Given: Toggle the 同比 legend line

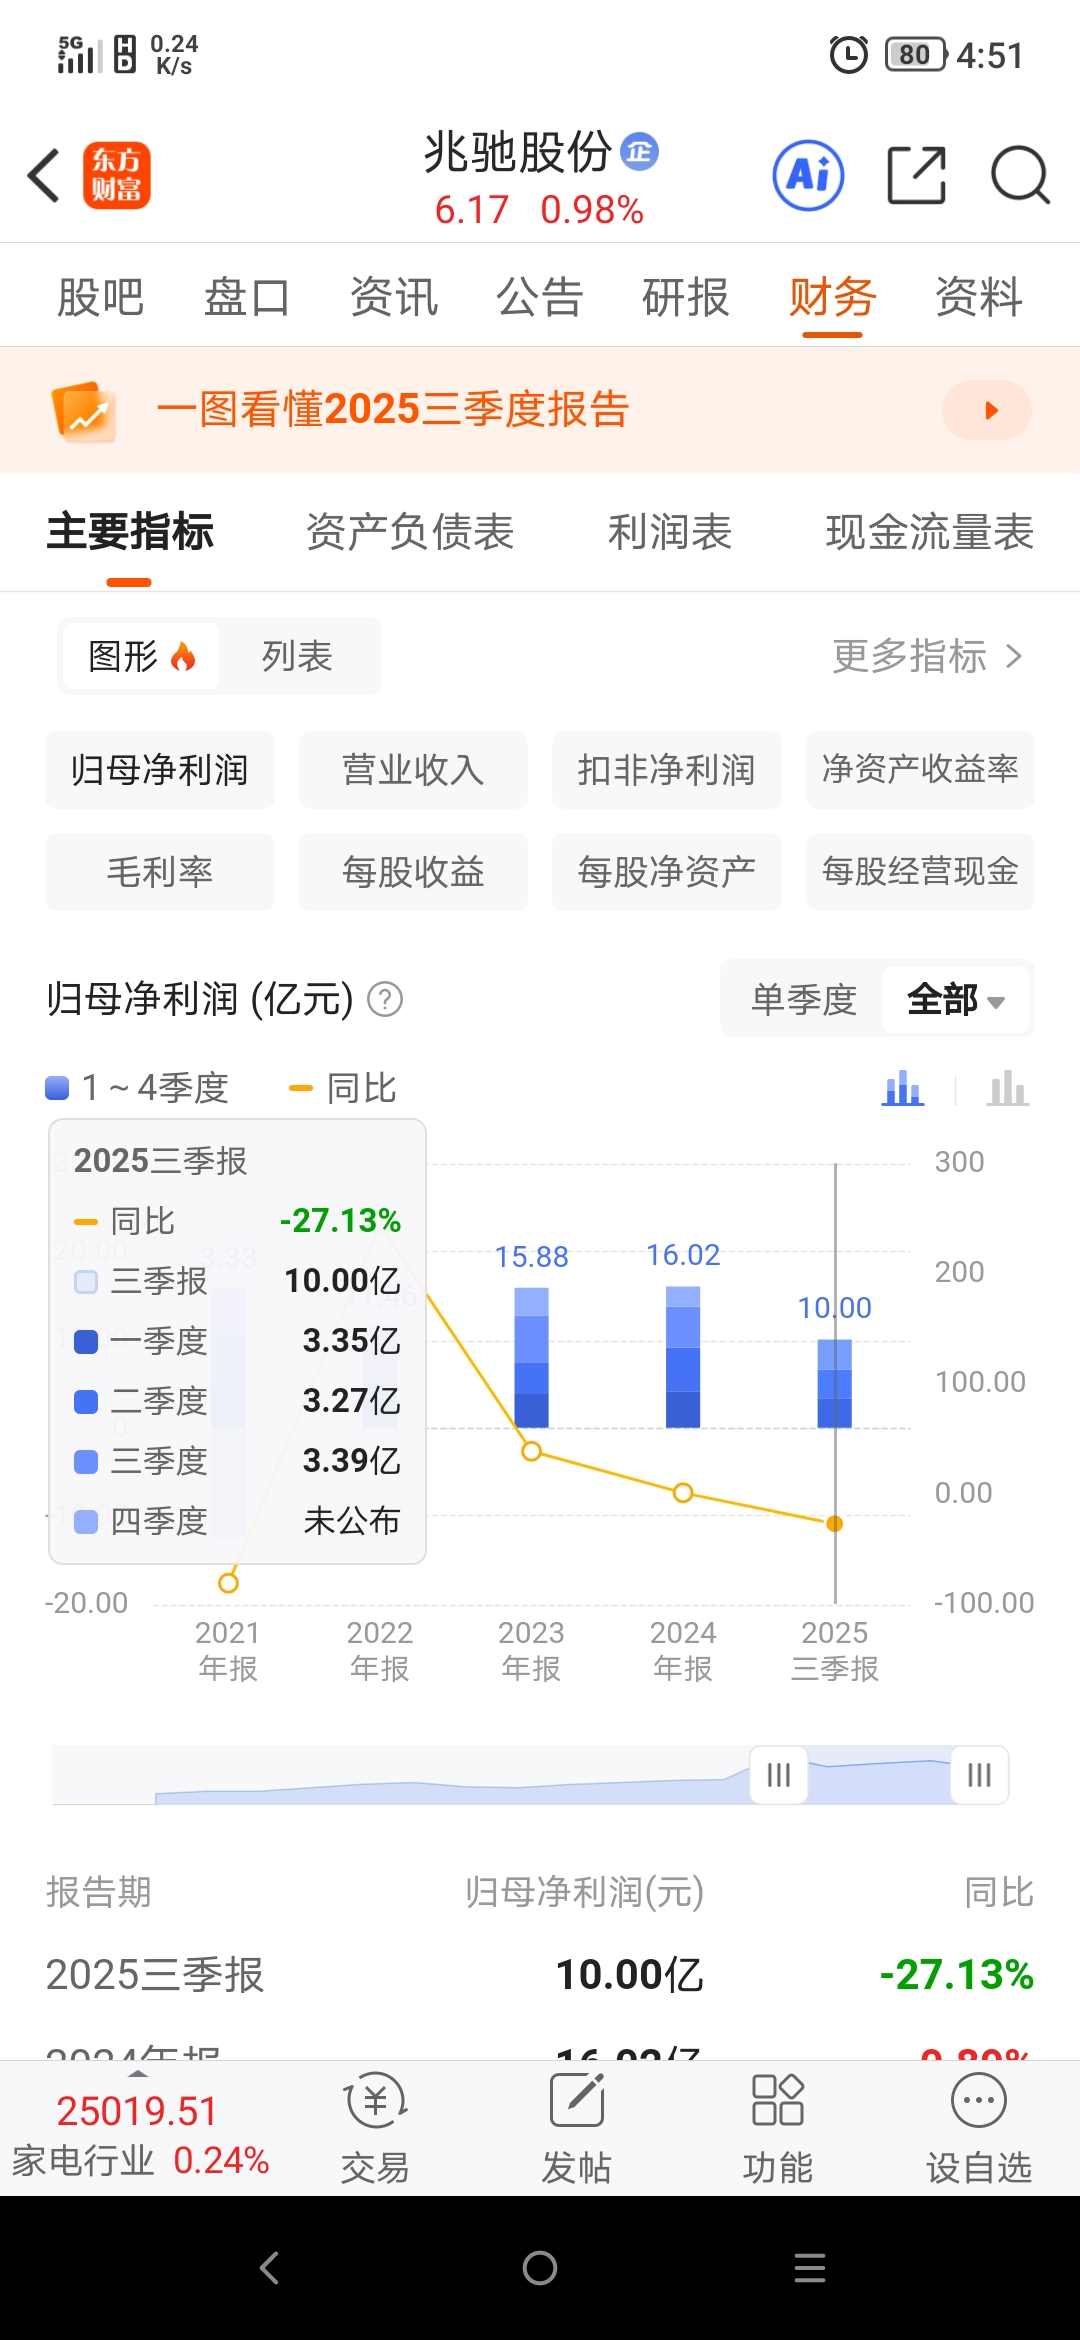Looking at the screenshot, I should click(343, 1088).
